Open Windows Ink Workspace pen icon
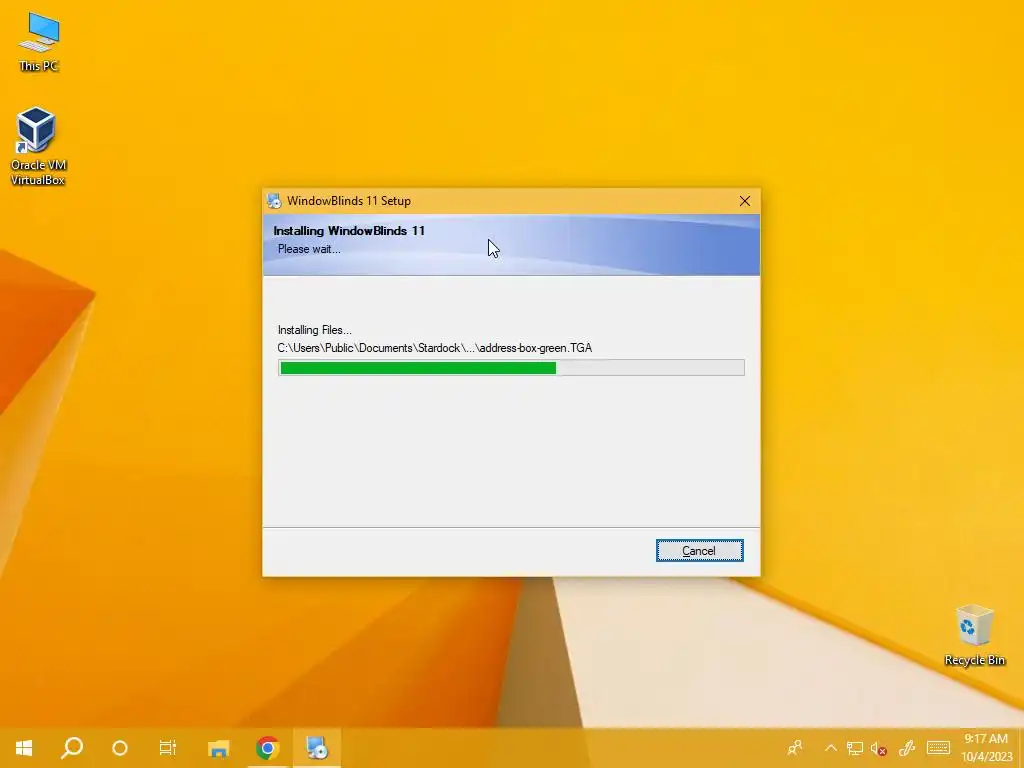 coord(906,748)
